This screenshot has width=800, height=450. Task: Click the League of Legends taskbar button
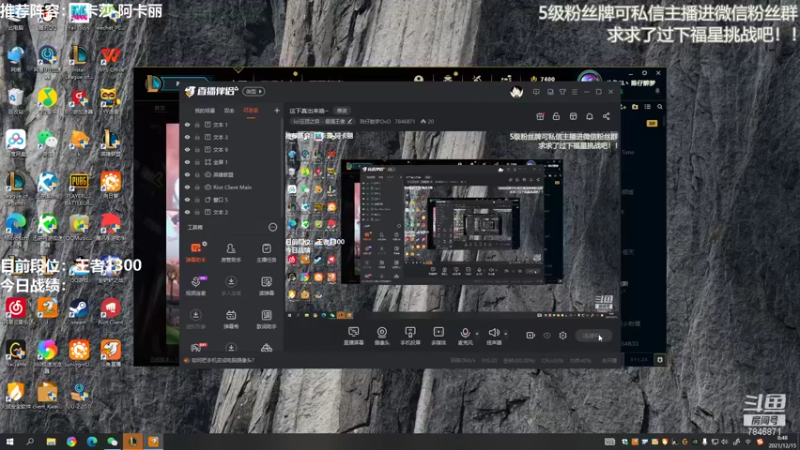(x=133, y=441)
